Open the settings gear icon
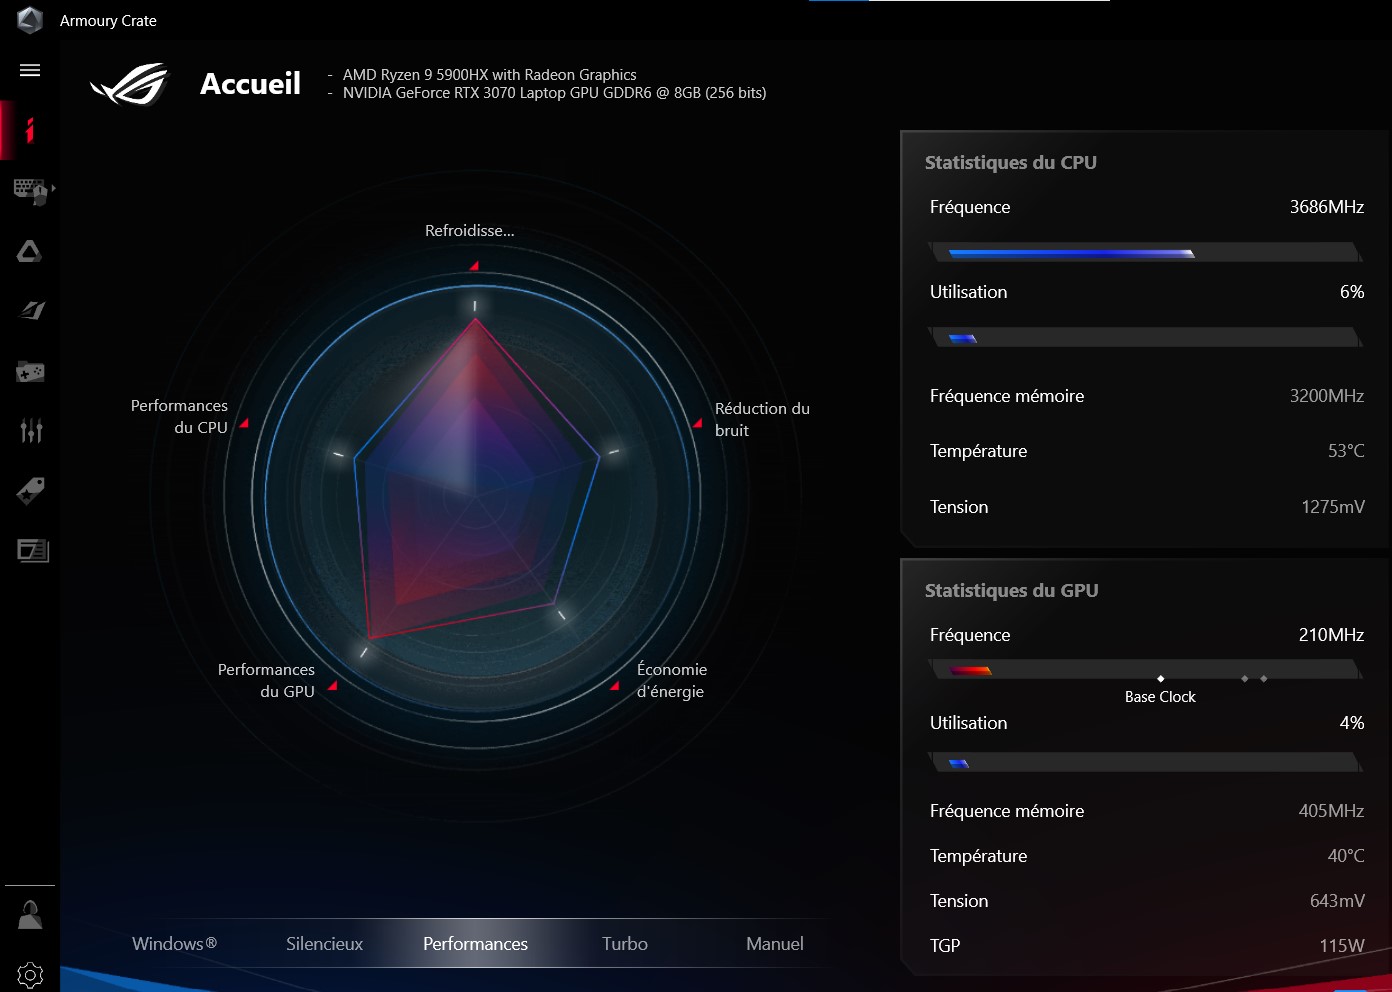 (30, 975)
